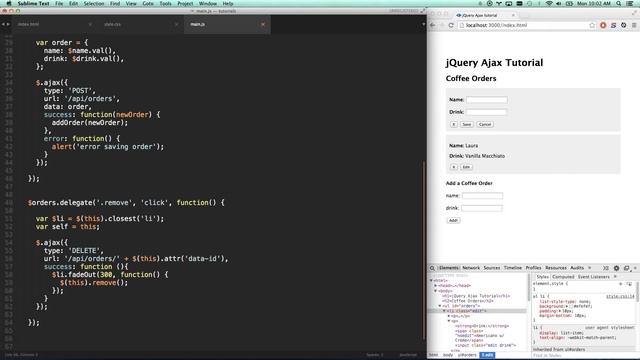The image size is (640, 360).
Task: Click the #efefef background color swatch
Action: 571,306
